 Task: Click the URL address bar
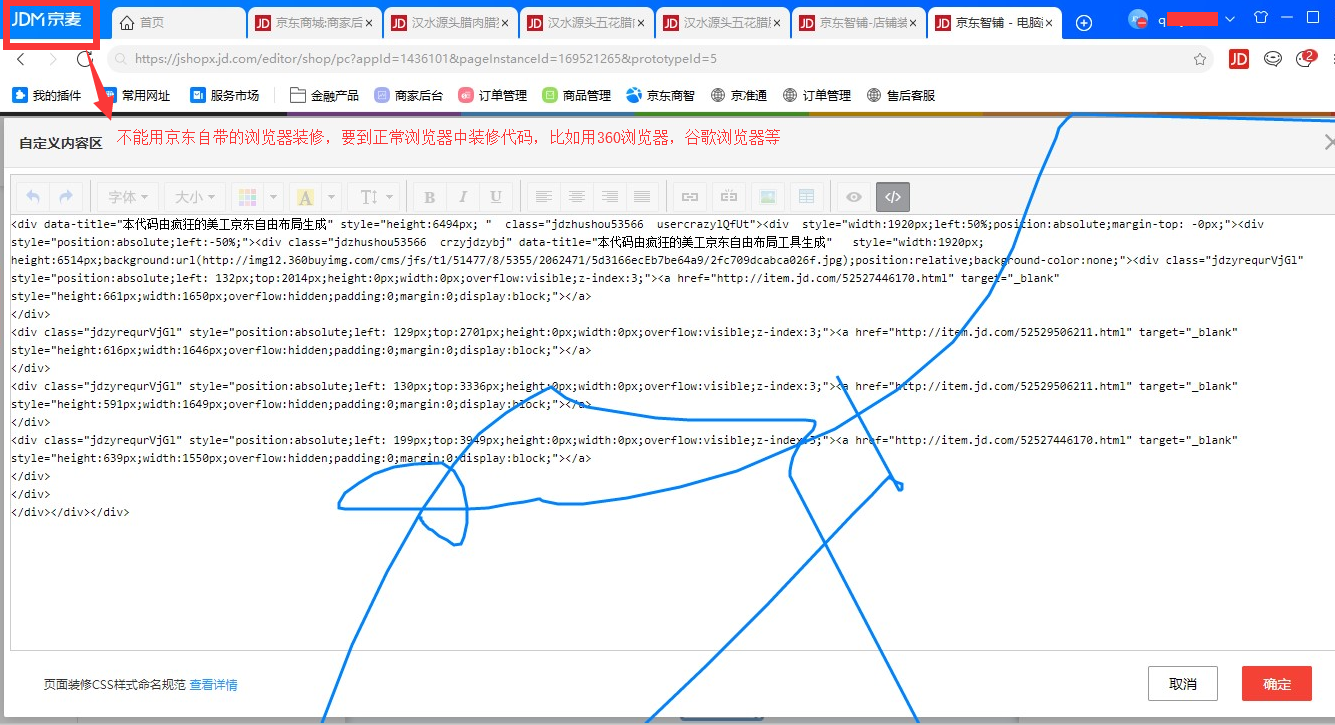pos(660,59)
